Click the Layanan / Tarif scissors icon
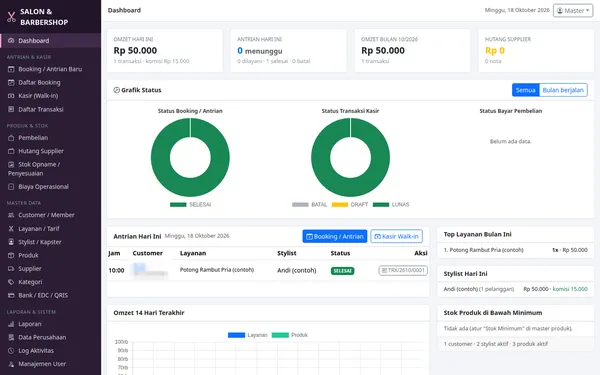Screen dimensions: 600x375 11,229
